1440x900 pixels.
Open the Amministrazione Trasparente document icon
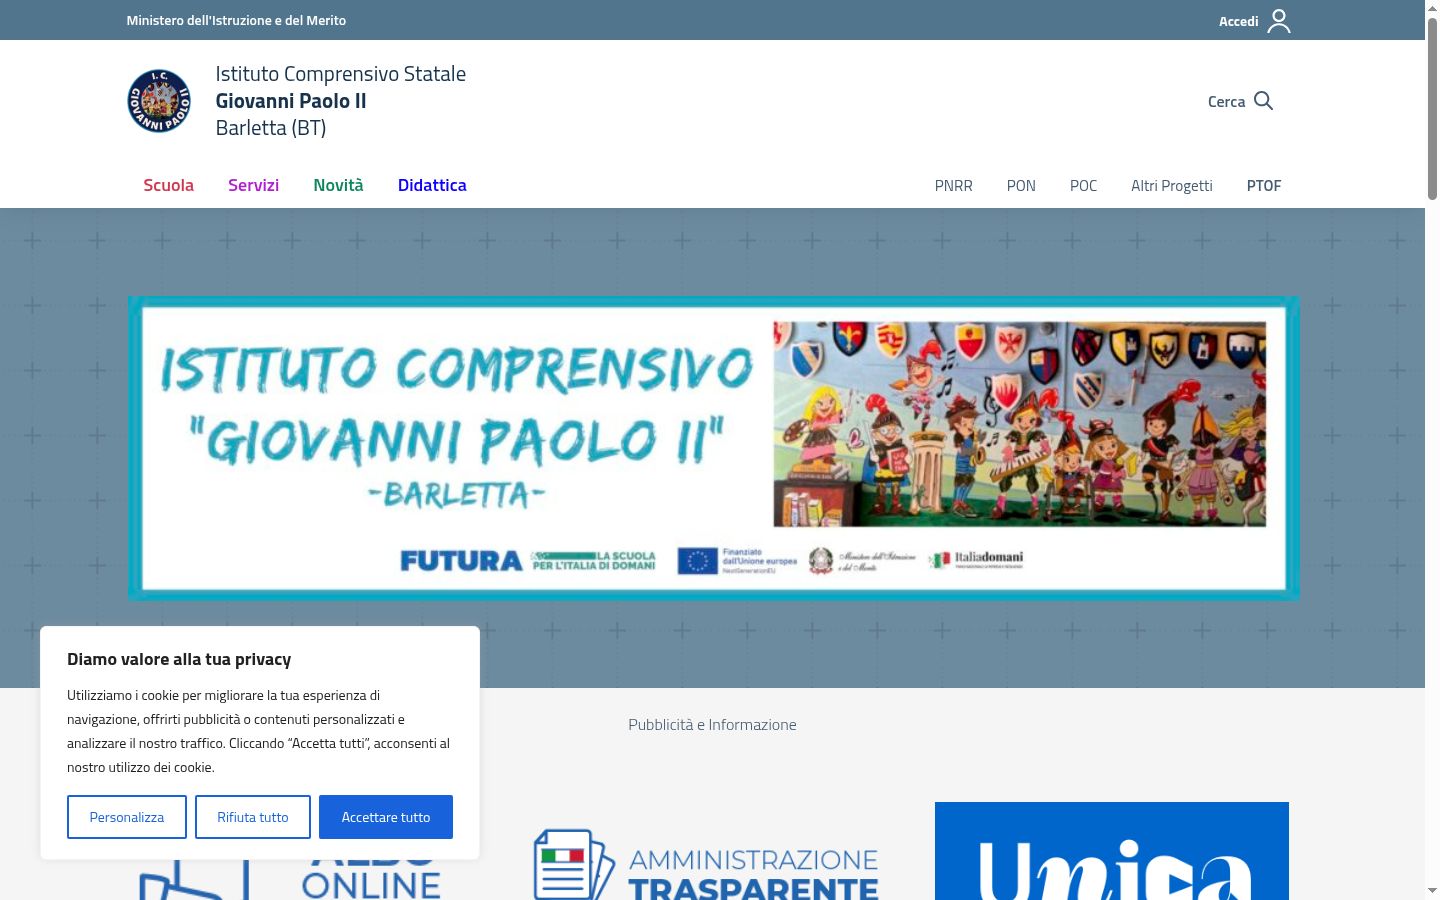point(574,865)
